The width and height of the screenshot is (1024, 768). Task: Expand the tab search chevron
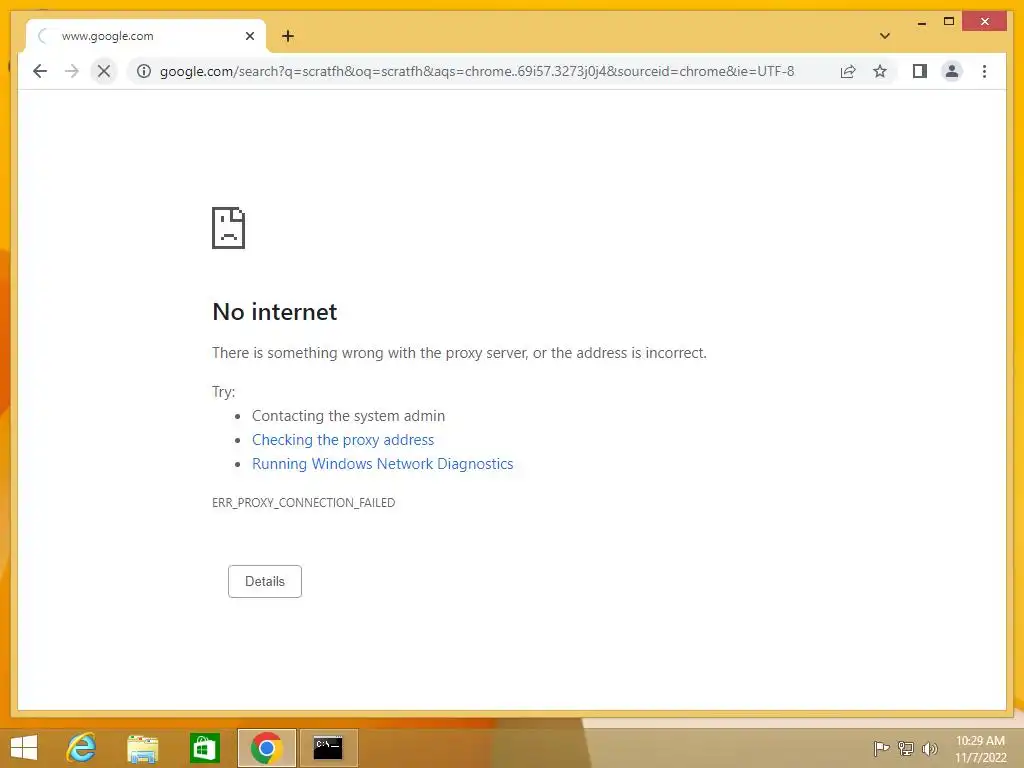[x=885, y=36]
